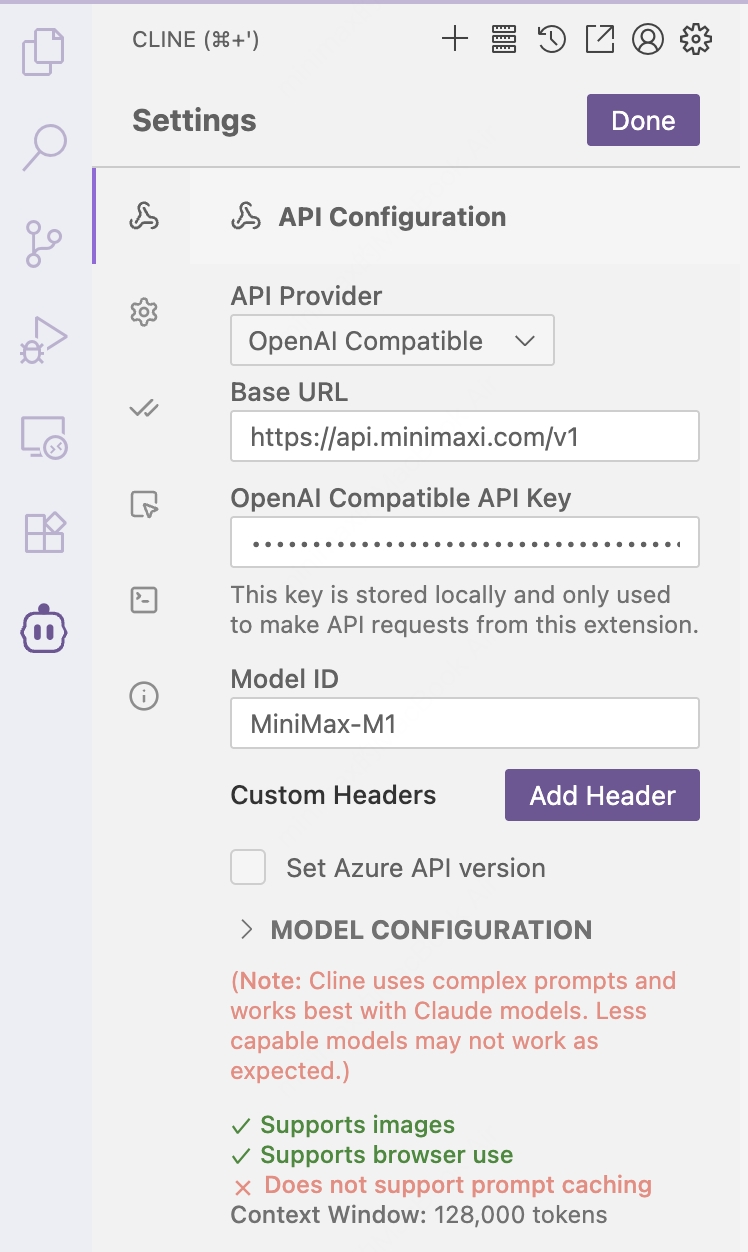748x1252 pixels.
Task: Open the Source Control view
Action: (x=44, y=244)
